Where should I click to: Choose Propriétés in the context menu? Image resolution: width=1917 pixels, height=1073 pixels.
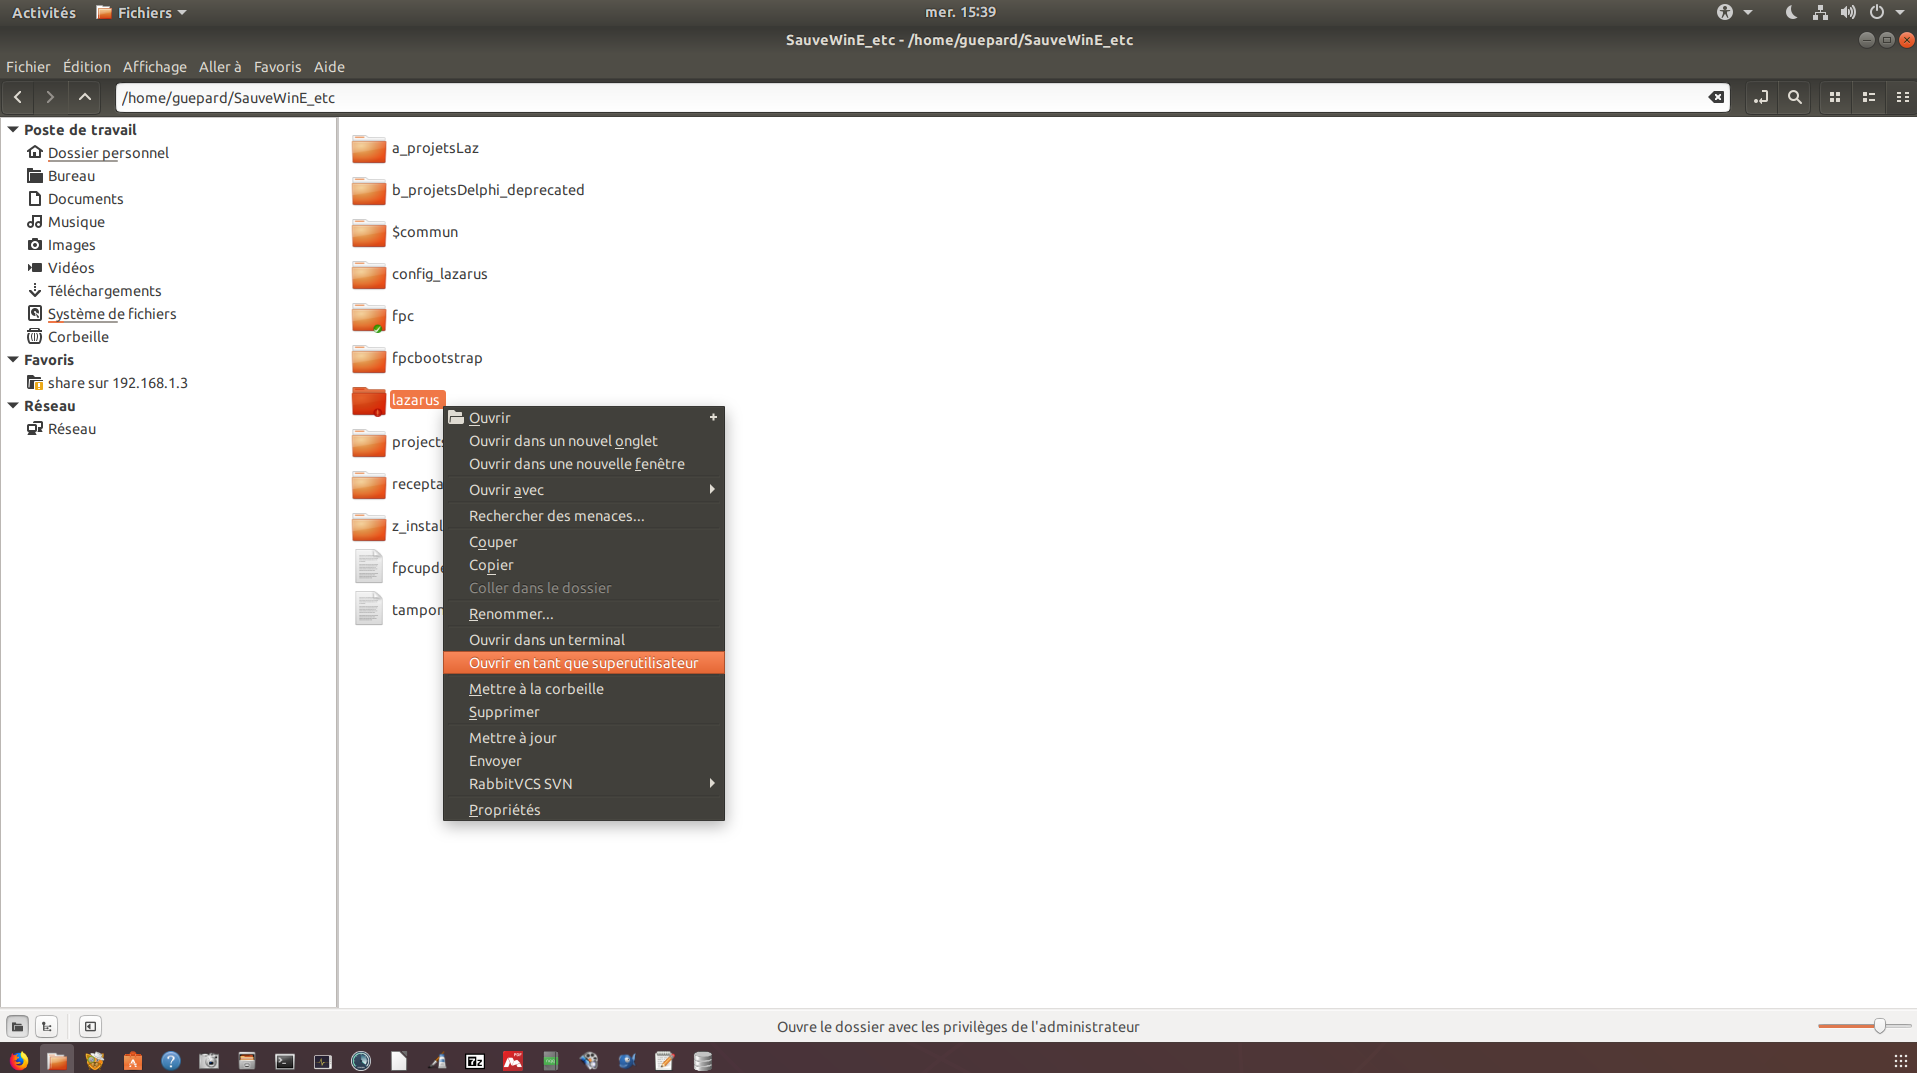pos(583,810)
